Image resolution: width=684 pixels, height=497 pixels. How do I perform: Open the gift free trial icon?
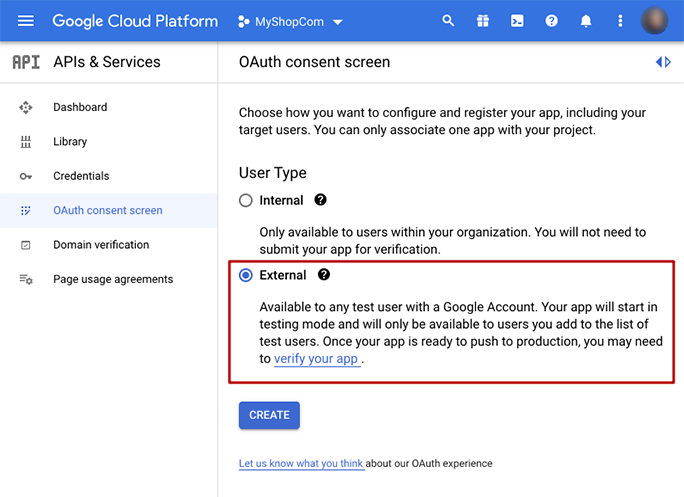point(482,21)
